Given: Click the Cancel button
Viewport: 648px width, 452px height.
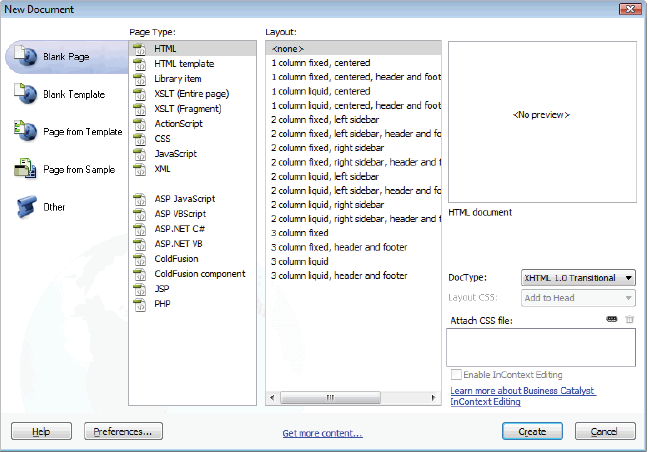Looking at the screenshot, I should click(x=605, y=432).
